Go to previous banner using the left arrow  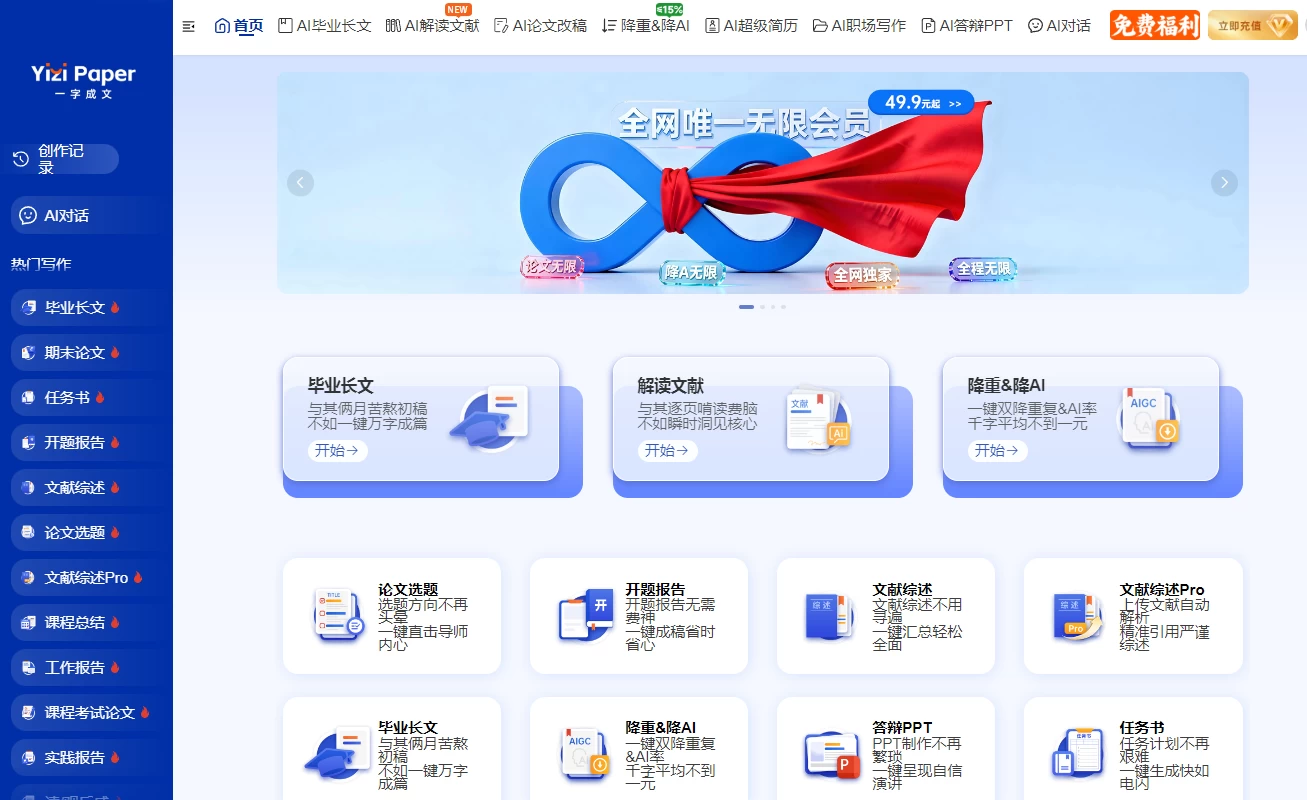tap(300, 182)
